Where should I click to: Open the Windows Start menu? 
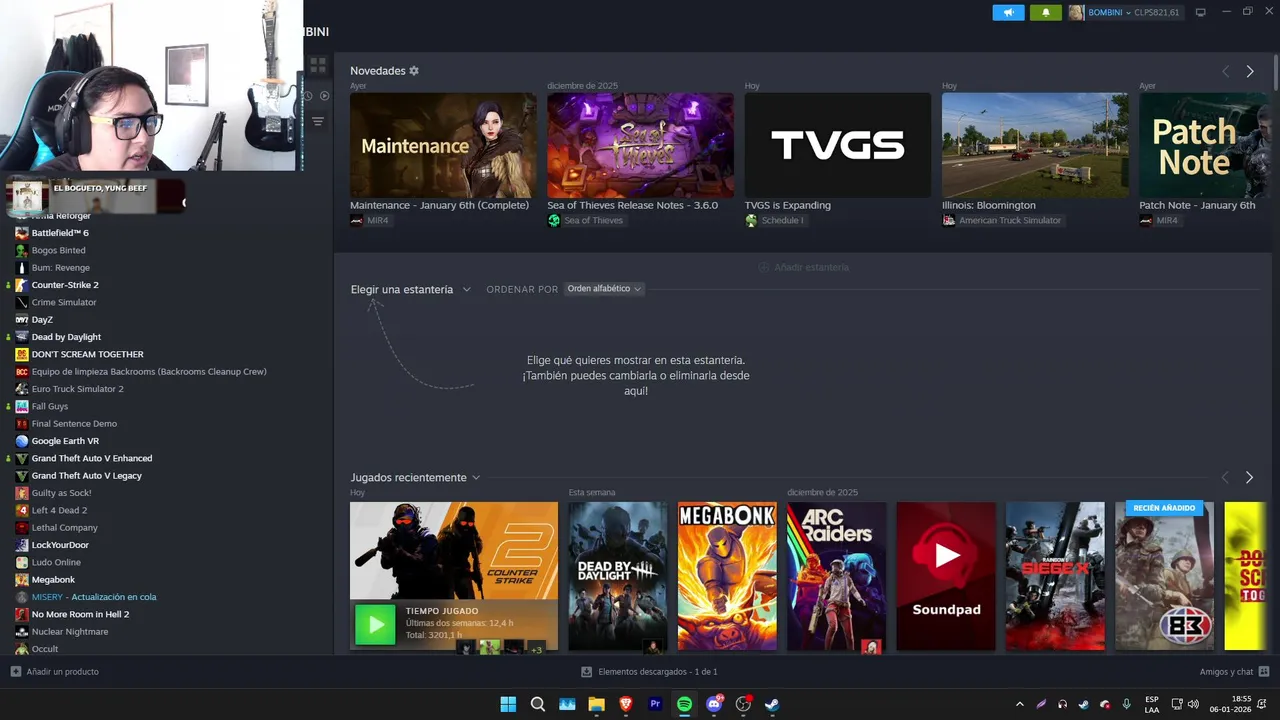pyautogui.click(x=508, y=704)
